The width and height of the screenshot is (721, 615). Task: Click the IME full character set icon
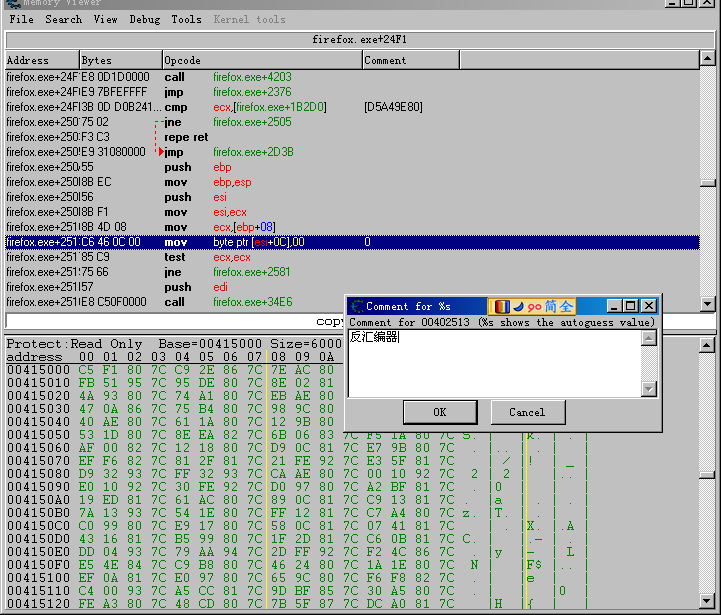tap(566, 306)
